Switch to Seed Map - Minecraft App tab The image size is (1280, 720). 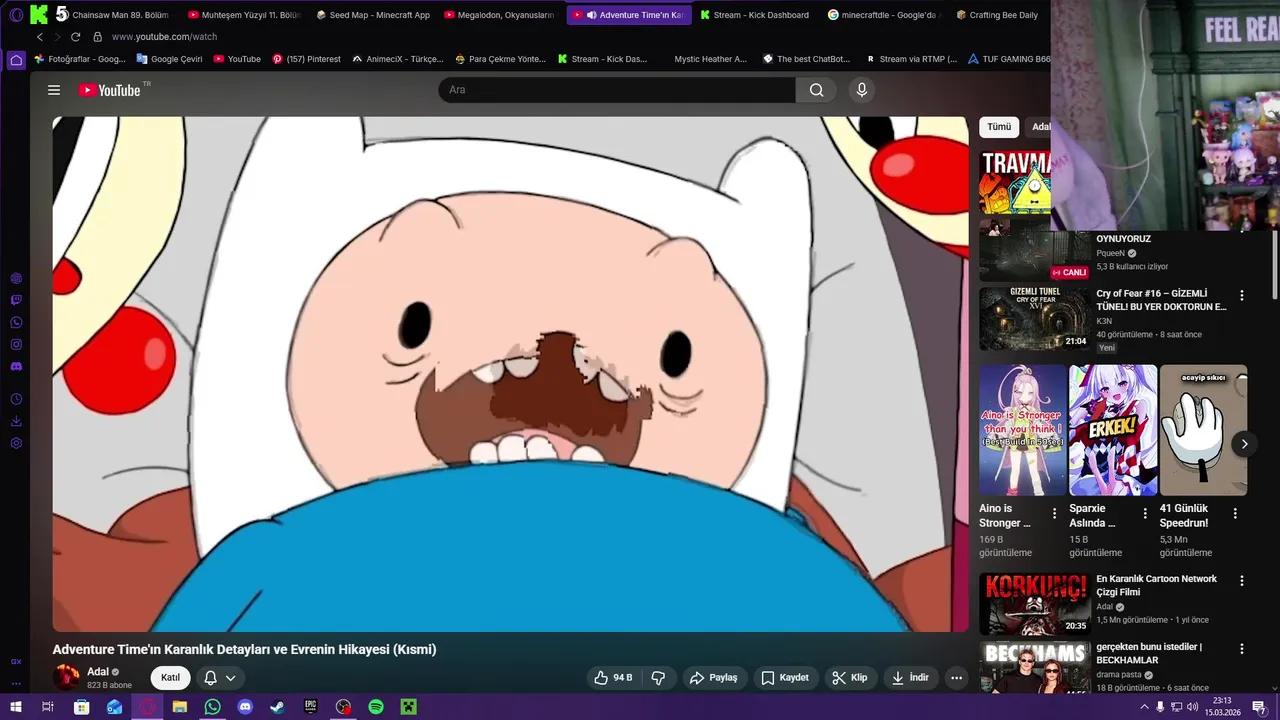(x=372, y=15)
